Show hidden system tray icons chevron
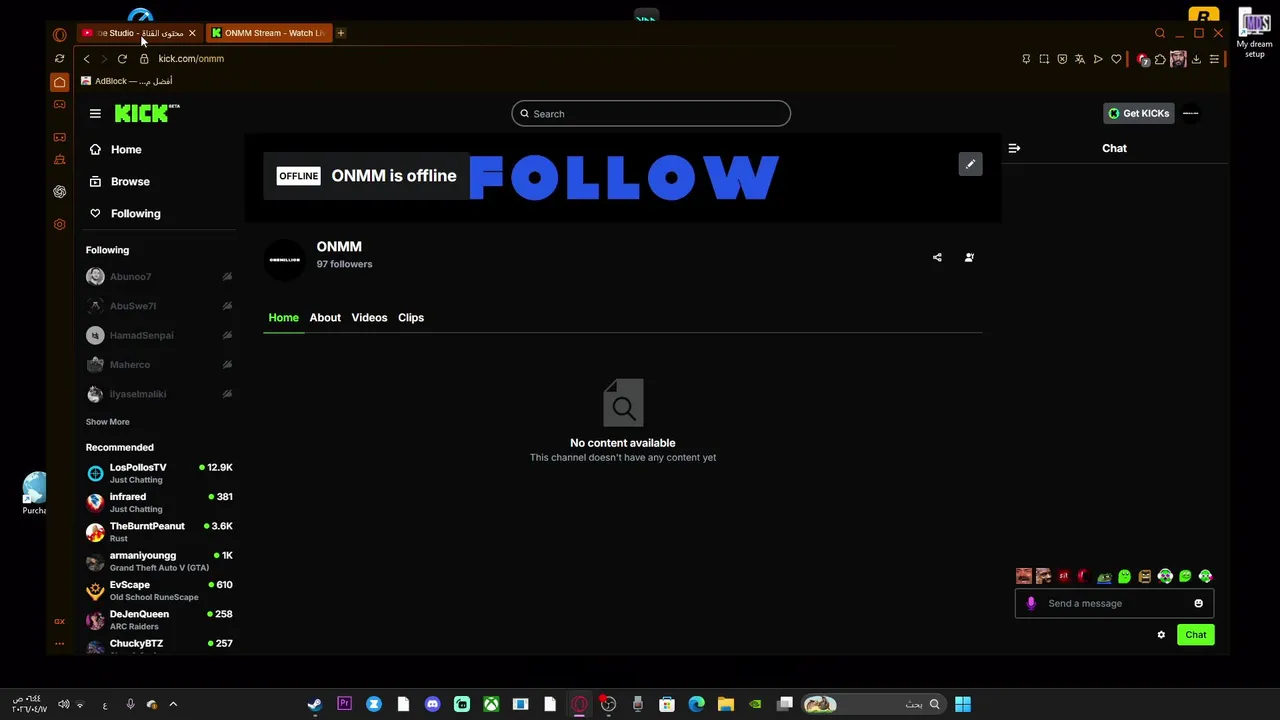 173,704
